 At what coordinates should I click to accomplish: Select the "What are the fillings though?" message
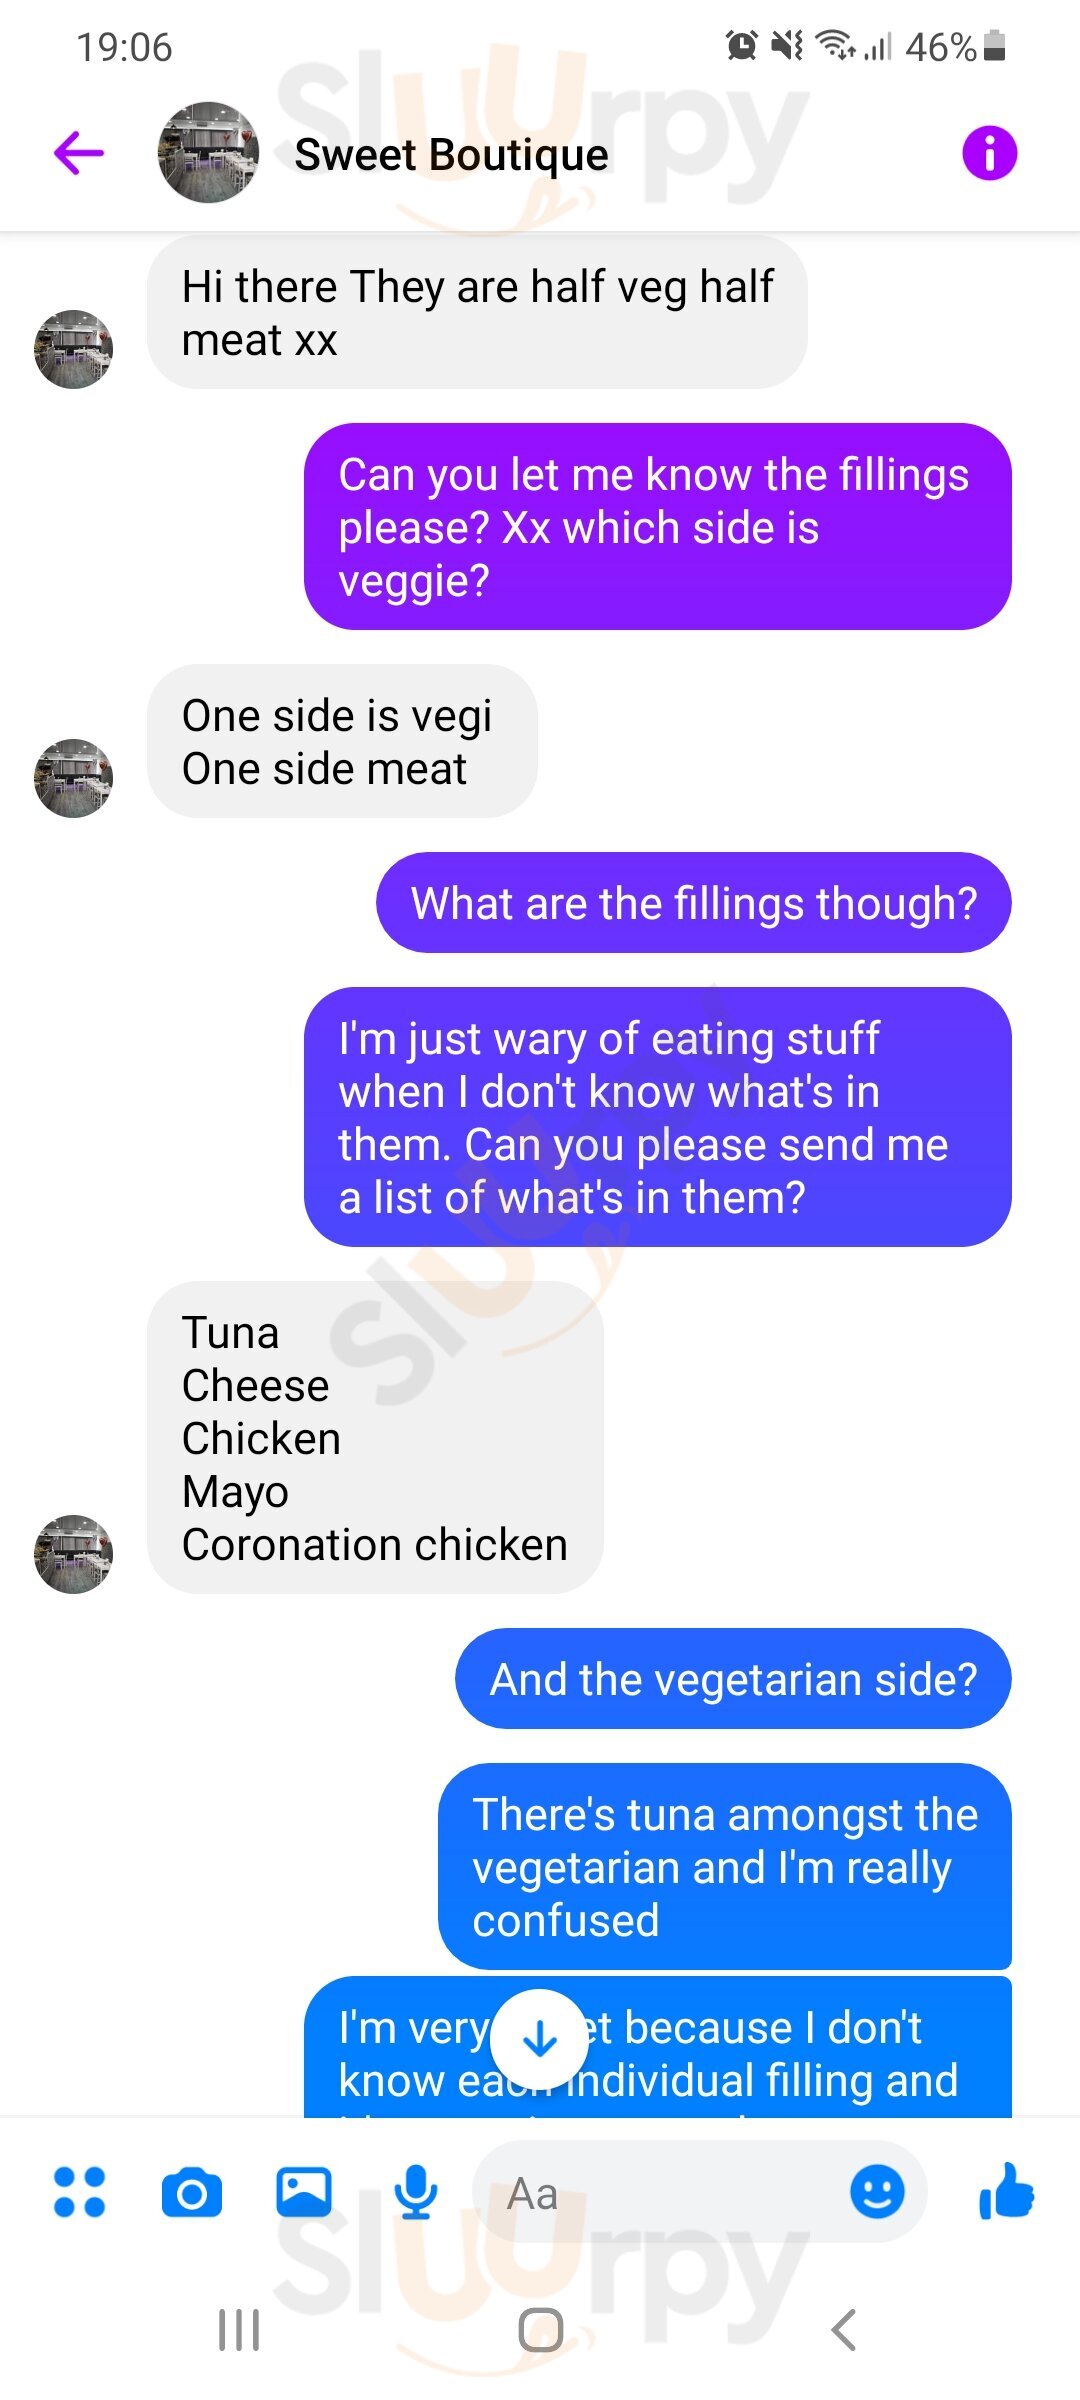pos(693,903)
